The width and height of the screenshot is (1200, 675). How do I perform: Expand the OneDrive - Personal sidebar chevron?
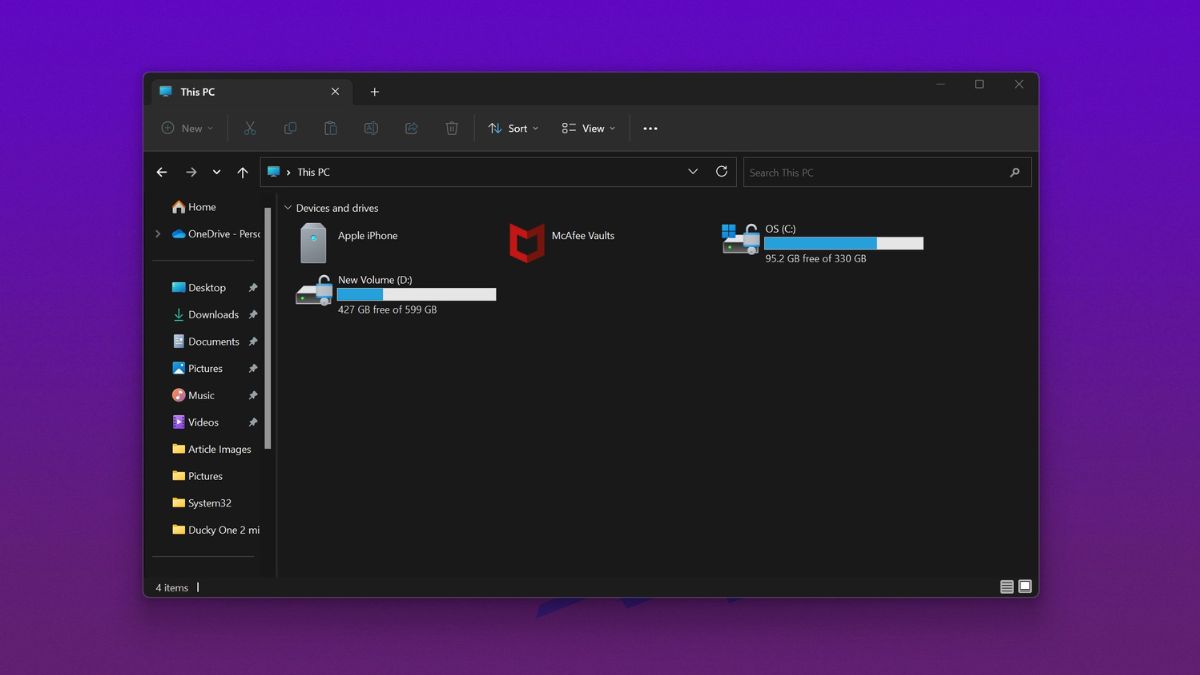[158, 233]
